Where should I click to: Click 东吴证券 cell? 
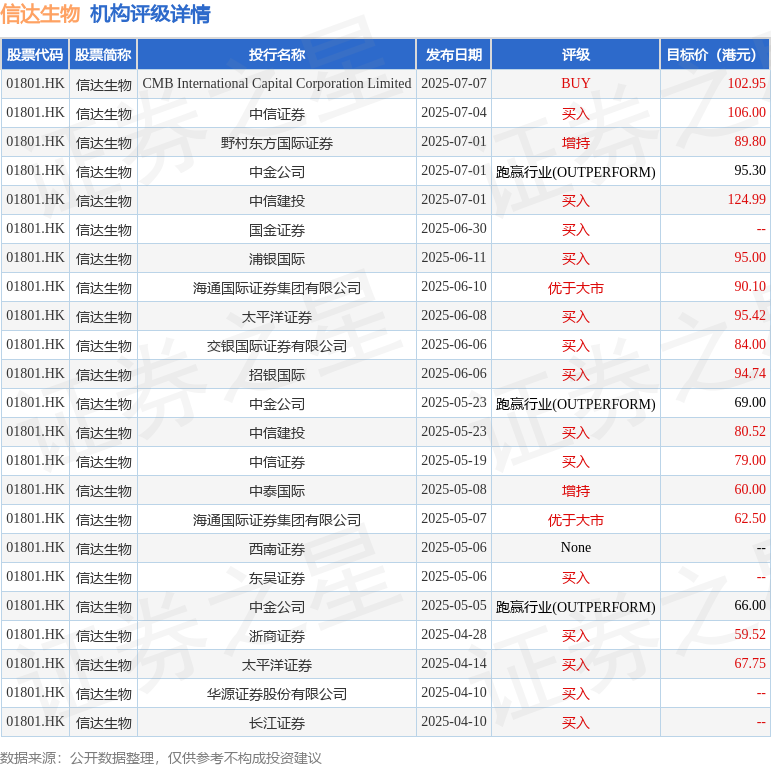(277, 578)
